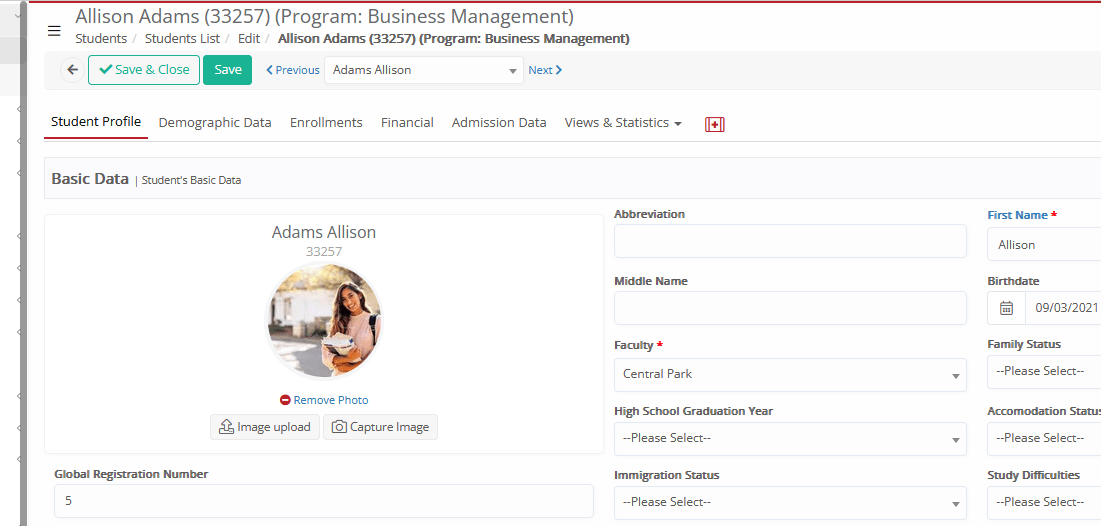Switch to Demographic Data tab
The width and height of the screenshot is (1101, 526).
pyautogui.click(x=215, y=123)
